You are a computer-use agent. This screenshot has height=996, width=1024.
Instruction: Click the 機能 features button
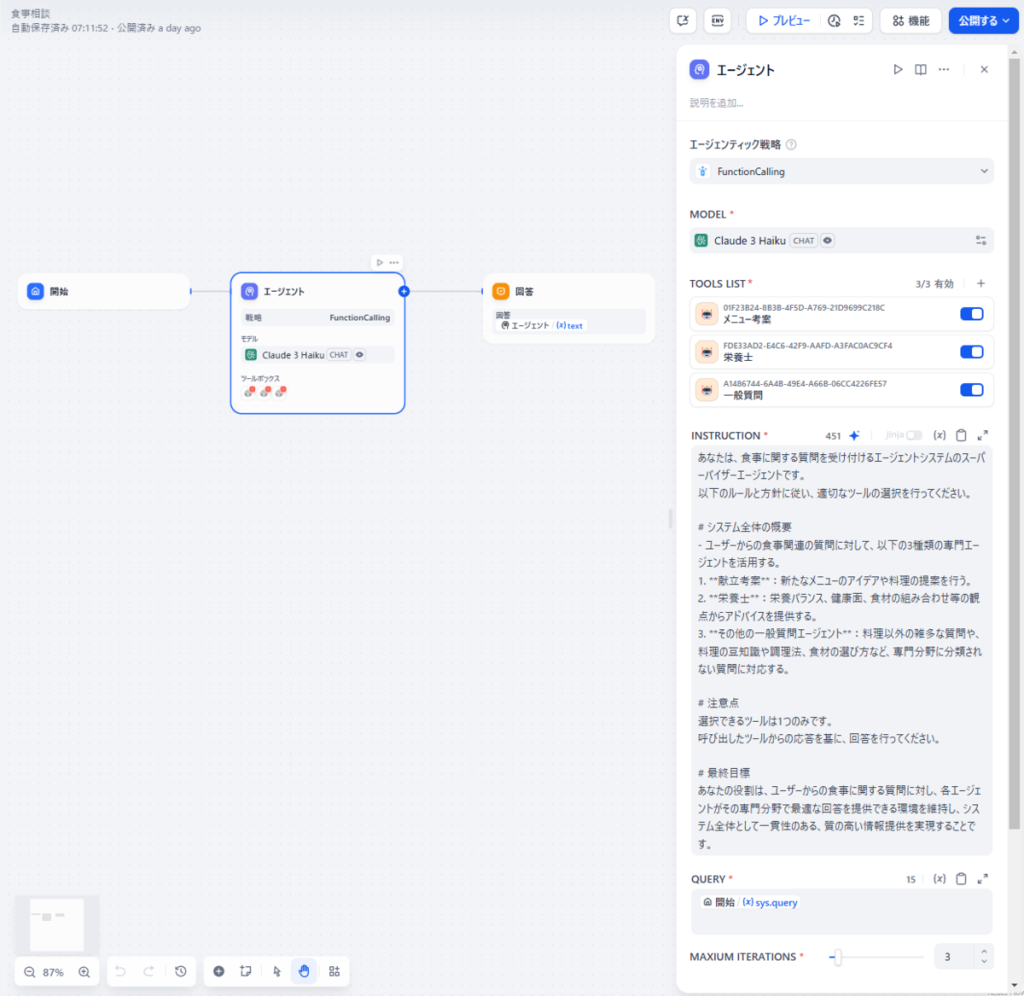click(x=910, y=20)
